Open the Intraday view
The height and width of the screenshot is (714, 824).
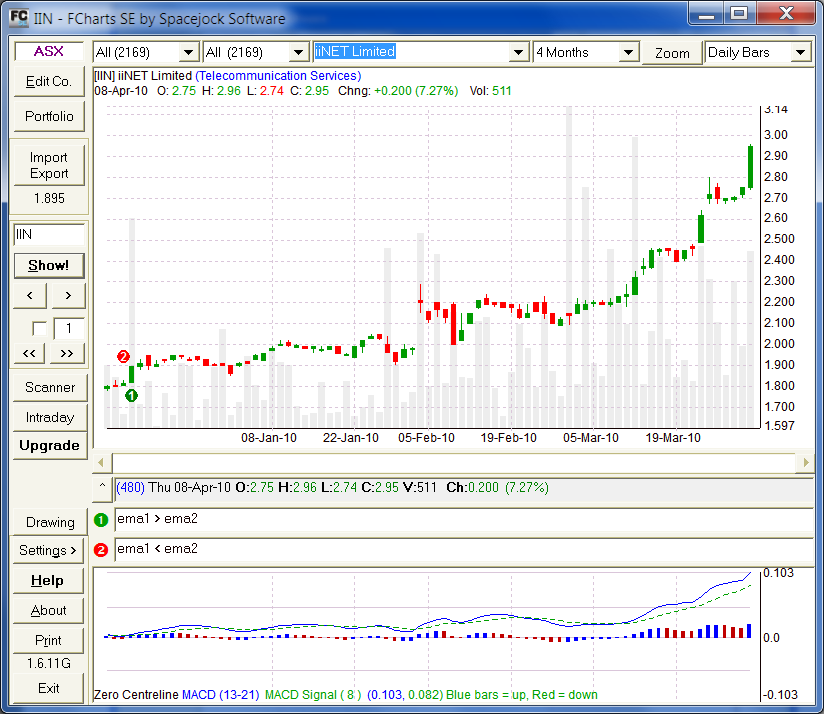(50, 418)
